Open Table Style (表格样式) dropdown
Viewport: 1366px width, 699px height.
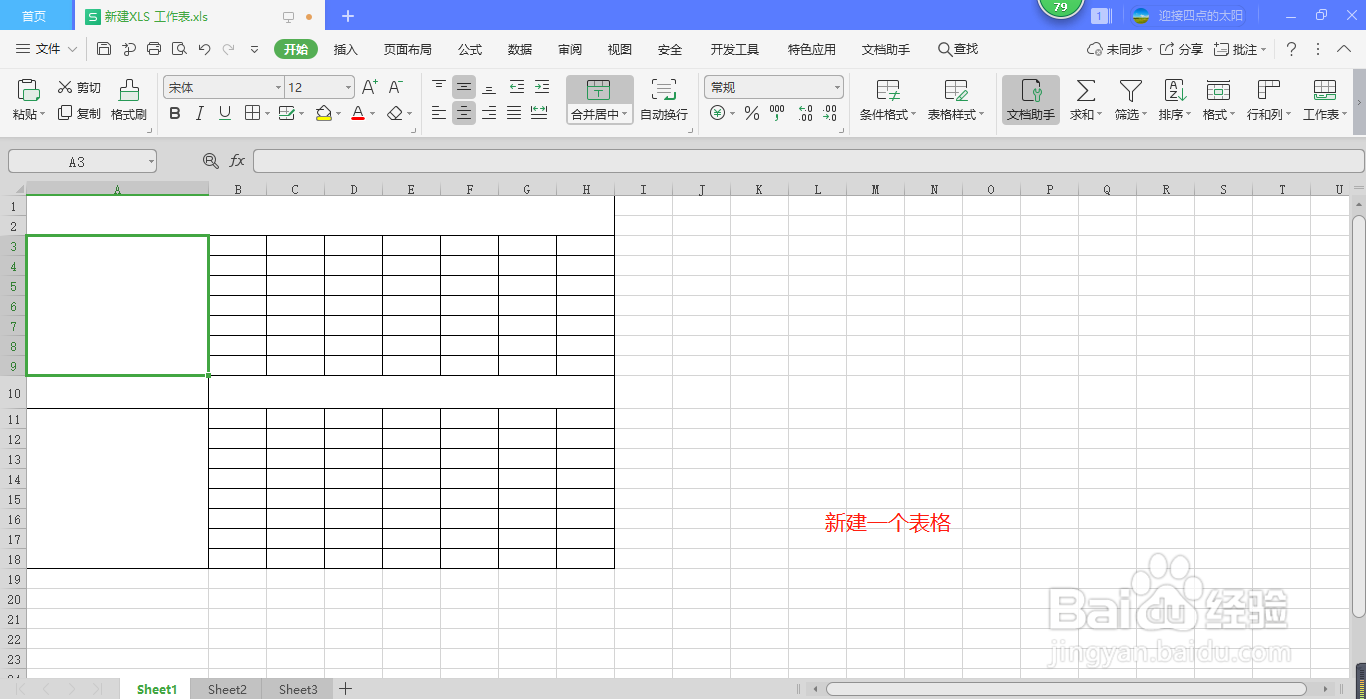pyautogui.click(x=956, y=114)
